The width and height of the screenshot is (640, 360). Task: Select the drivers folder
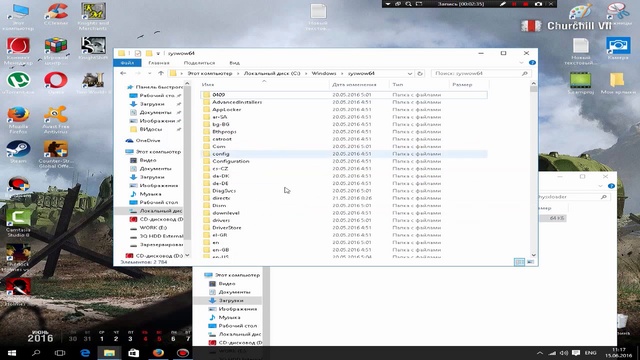click(x=221, y=220)
